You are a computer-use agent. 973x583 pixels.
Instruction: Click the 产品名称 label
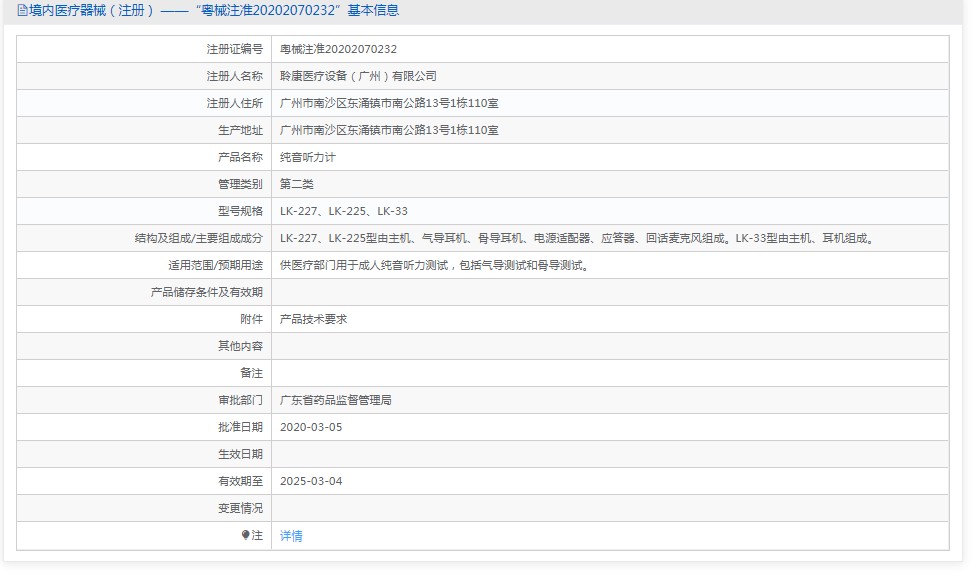240,158
